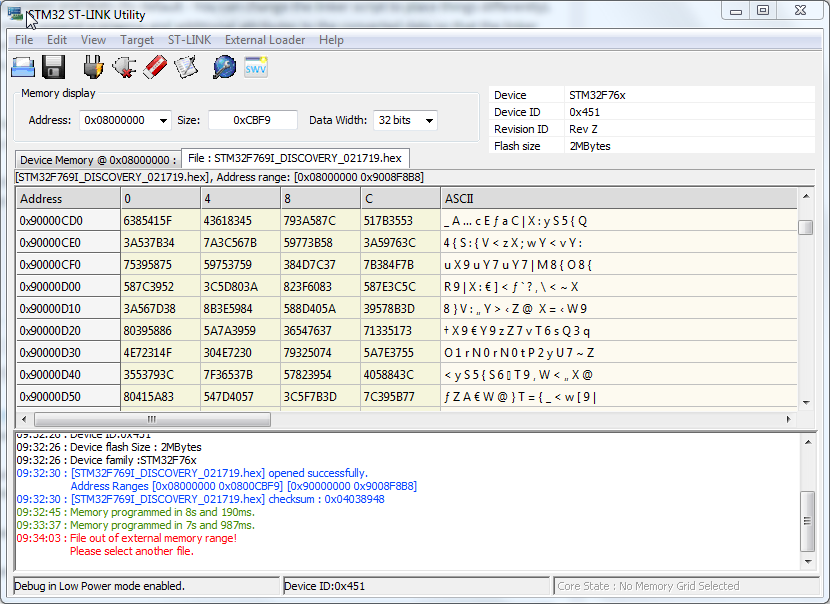Viewport: 830px width, 604px height.
Task: Select address row 0x90000CD0
Action: tap(68, 221)
